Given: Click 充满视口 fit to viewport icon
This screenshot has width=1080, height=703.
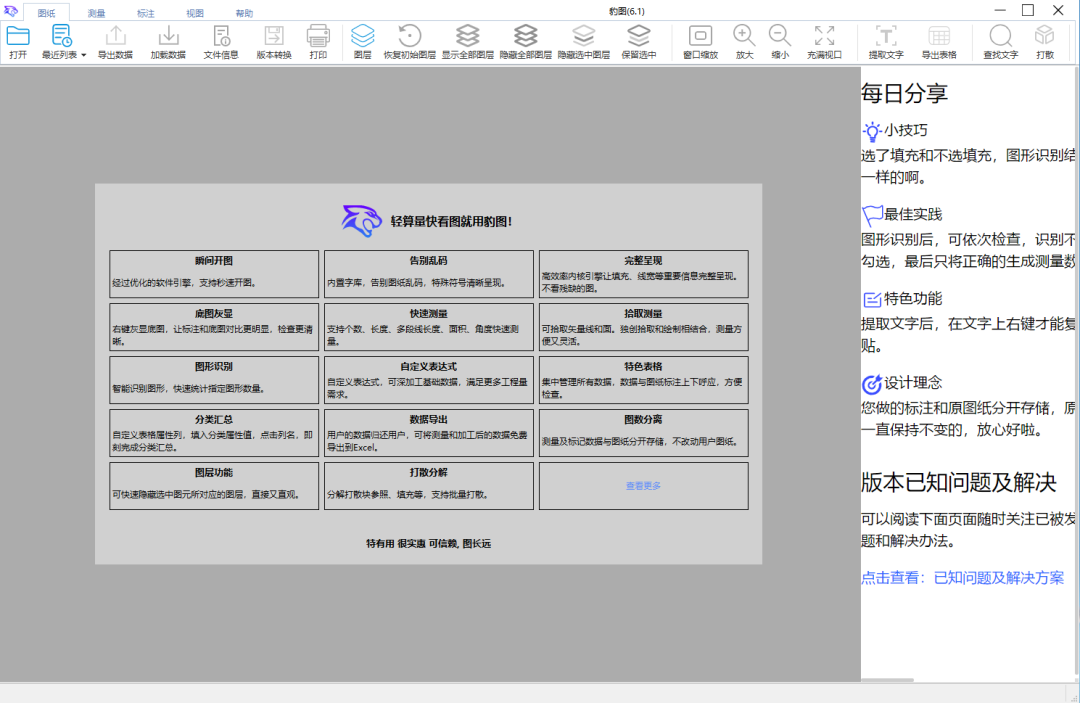Looking at the screenshot, I should pyautogui.click(x=824, y=42).
